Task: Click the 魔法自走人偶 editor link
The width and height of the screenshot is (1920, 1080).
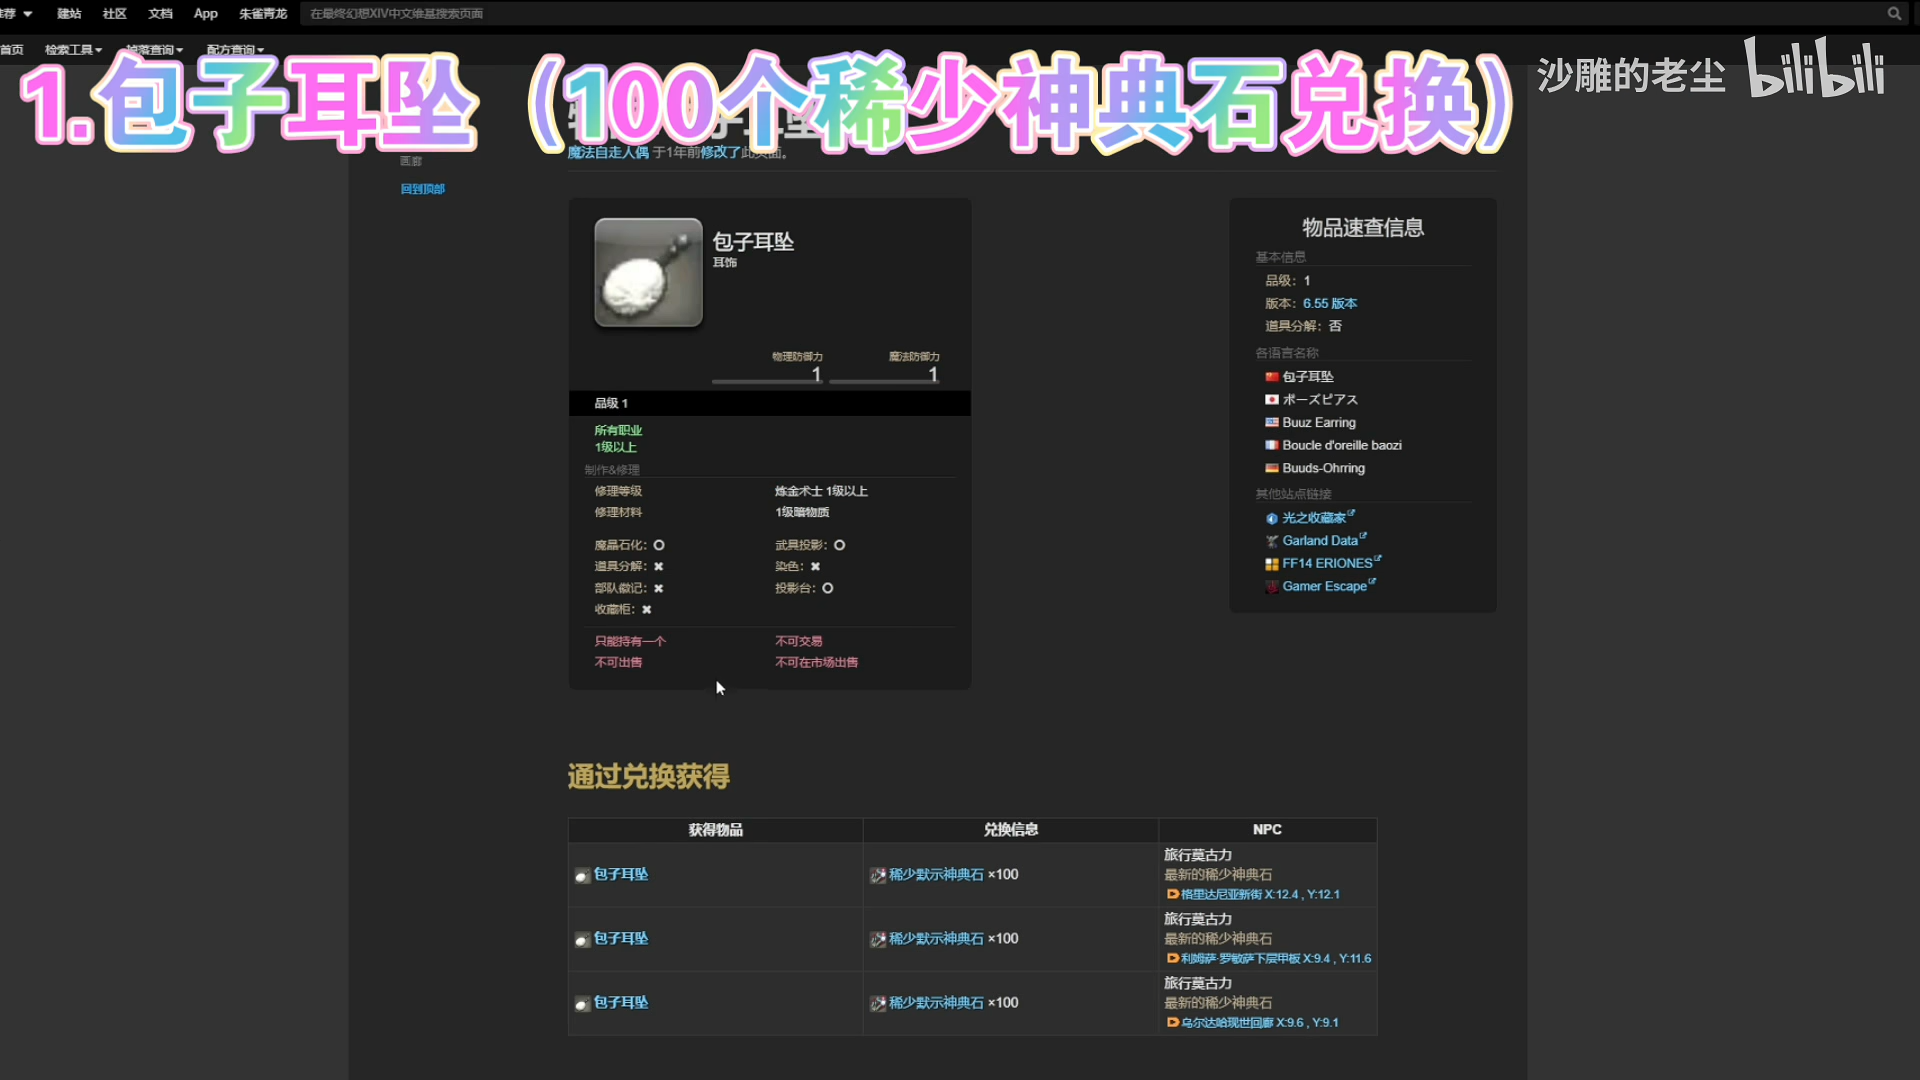Action: click(x=608, y=153)
